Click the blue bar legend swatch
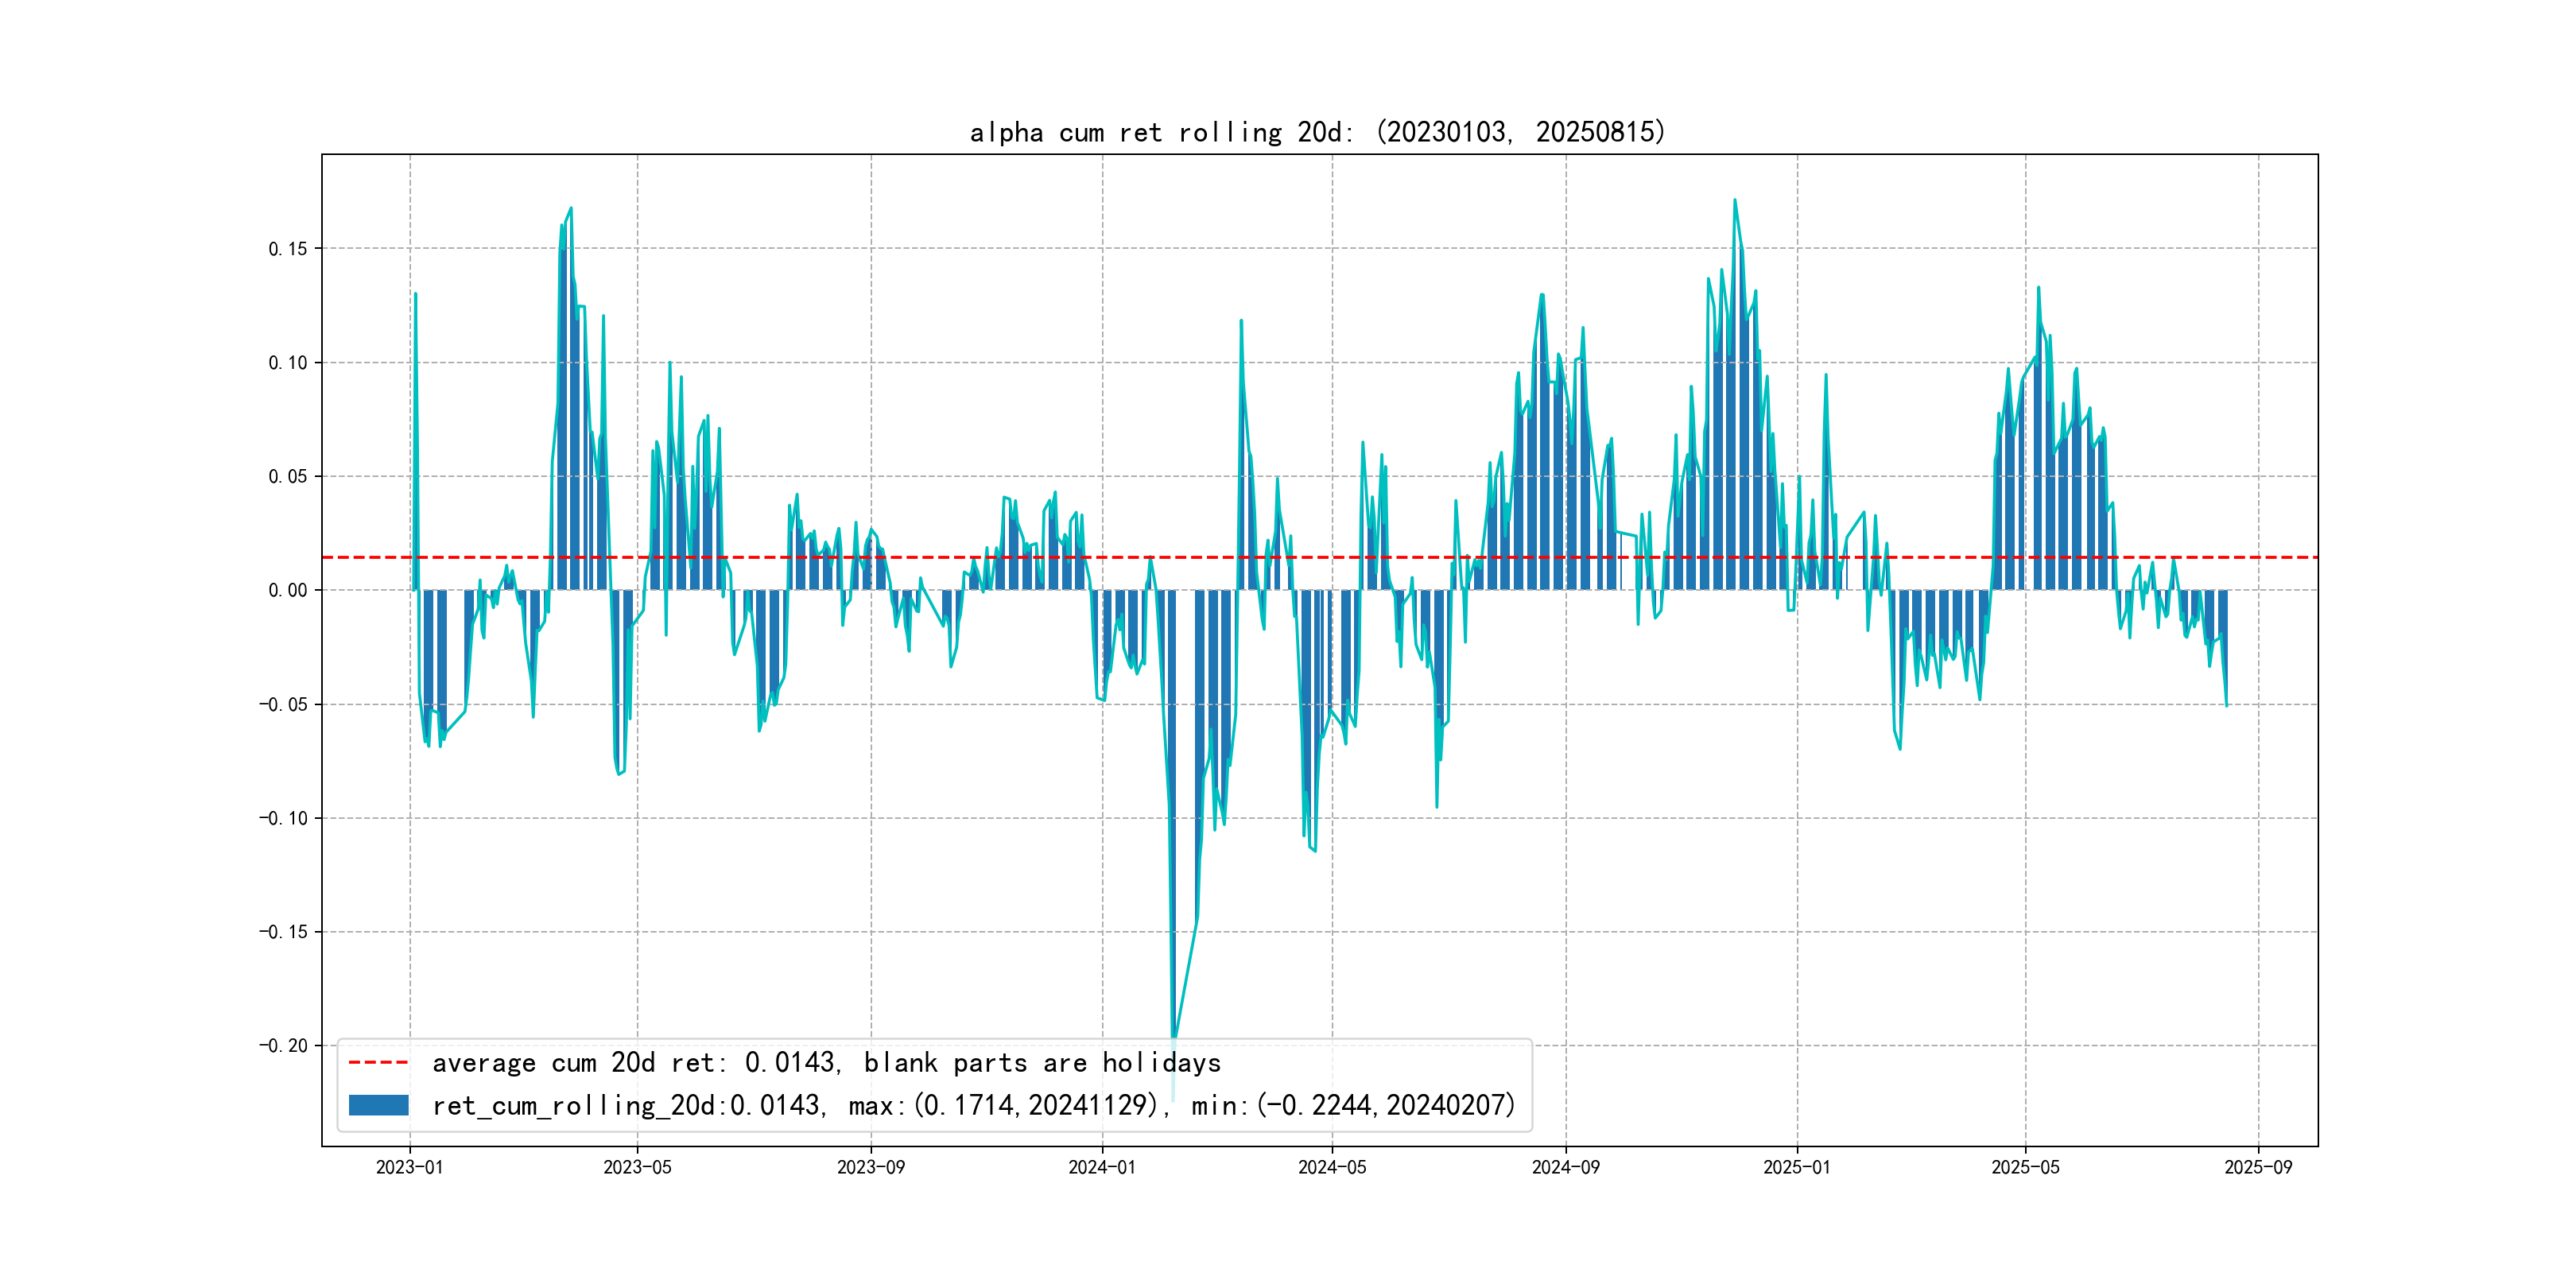Image resolution: width=2576 pixels, height=1288 pixels. click(x=378, y=1105)
